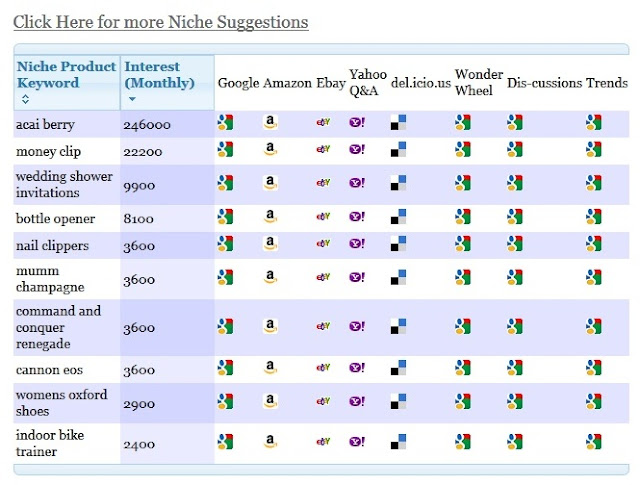Open Amazon icon for wedding shower invitations
Viewport: 640px width, 485px height.
tap(270, 183)
